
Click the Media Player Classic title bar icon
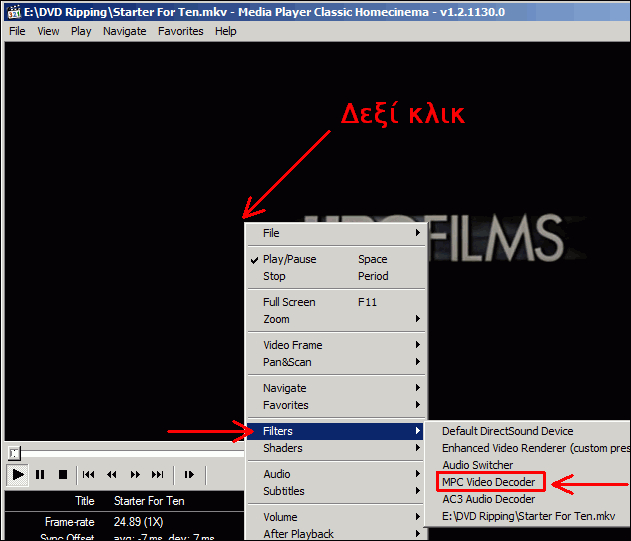(14, 12)
